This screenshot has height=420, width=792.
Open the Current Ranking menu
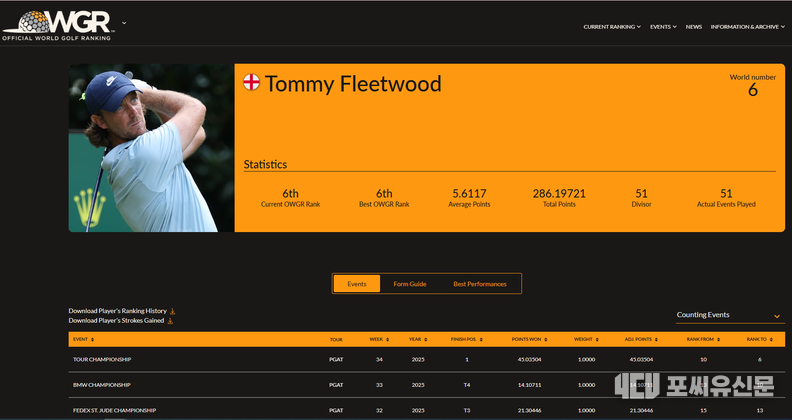click(612, 27)
